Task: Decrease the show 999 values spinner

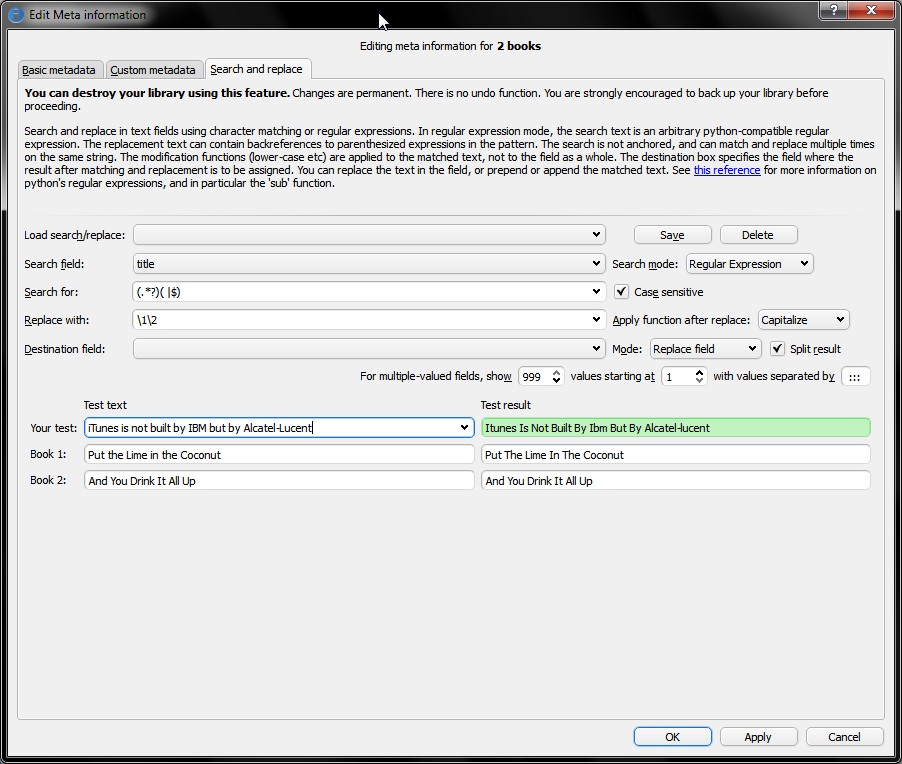Action: [x=556, y=380]
